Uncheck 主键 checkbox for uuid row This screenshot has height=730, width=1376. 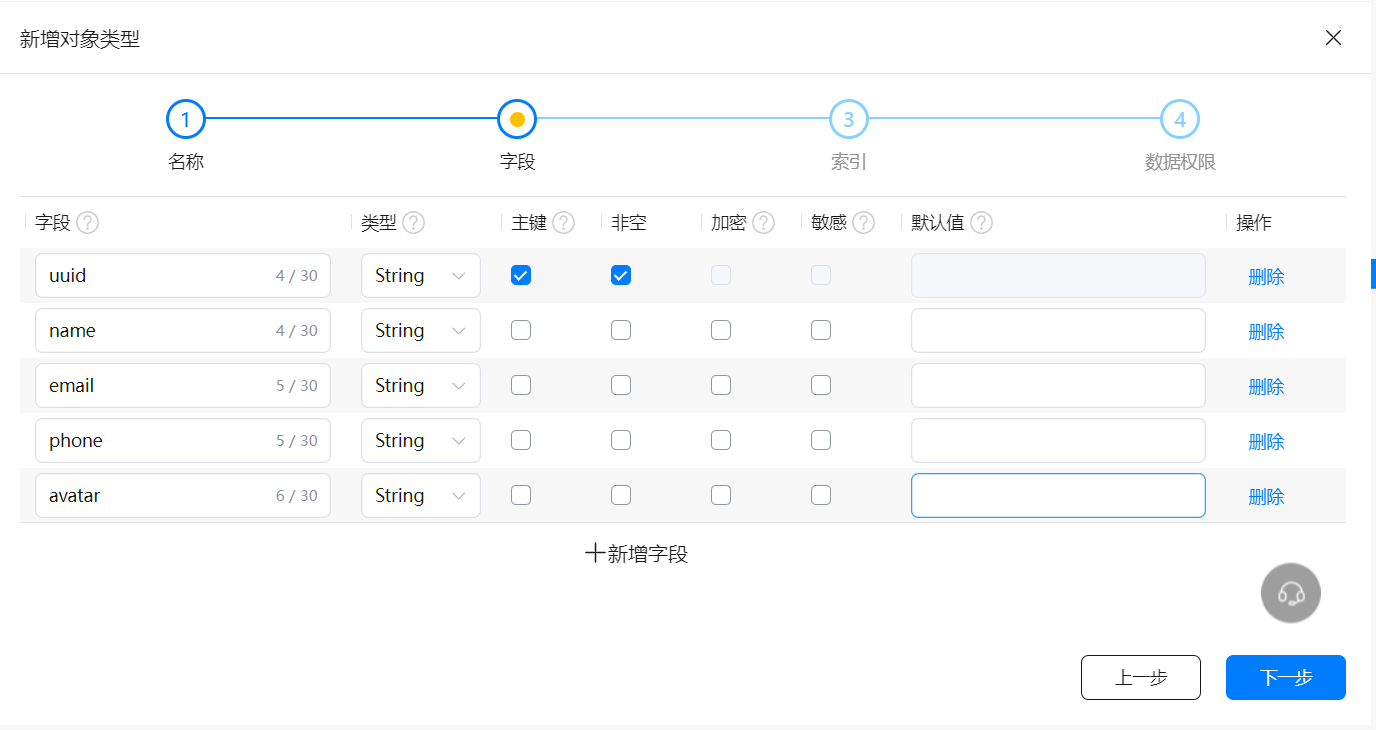521,275
